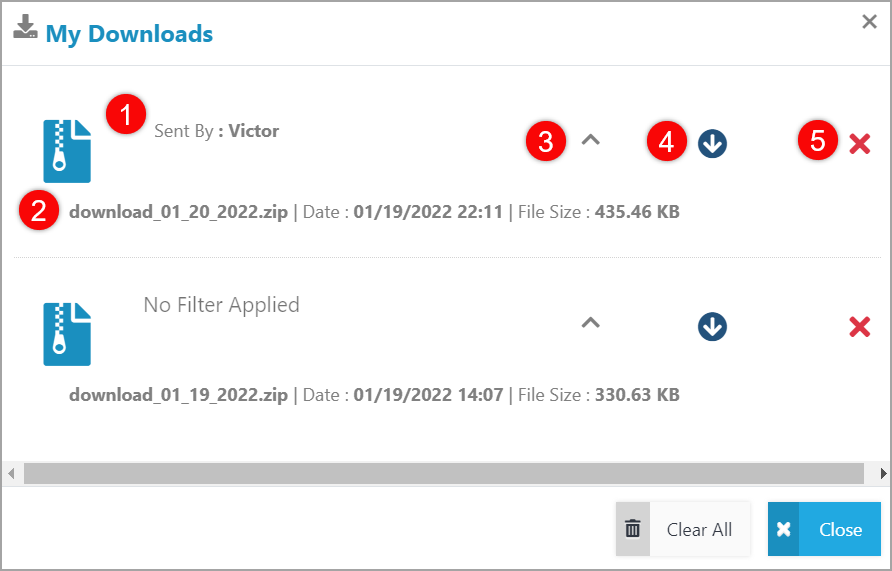This screenshot has width=892, height=571.
Task: Collapse details of the download sent by Victor
Action: click(591, 141)
